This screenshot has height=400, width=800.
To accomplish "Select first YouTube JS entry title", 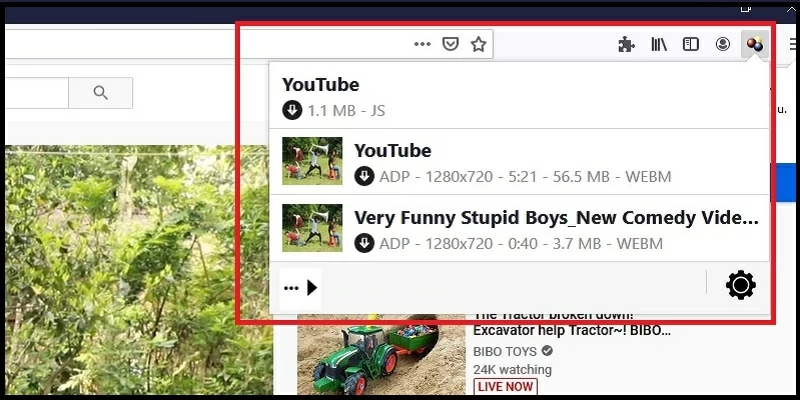I will [320, 85].
